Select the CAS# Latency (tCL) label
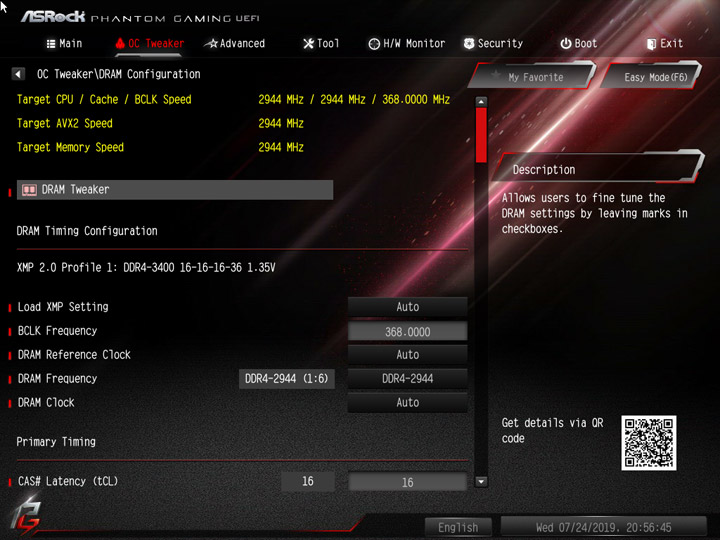Image resolution: width=720 pixels, height=540 pixels. click(x=68, y=481)
